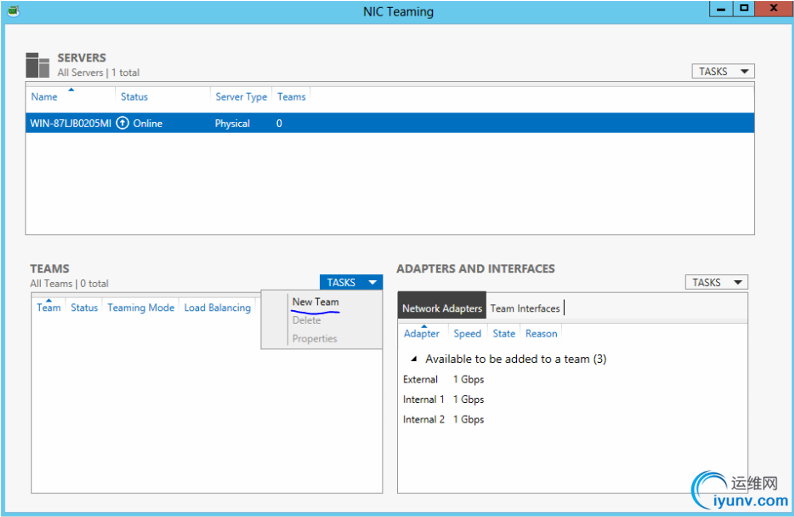Minimize the NIC Teaming window
794x517 pixels.
coord(721,9)
